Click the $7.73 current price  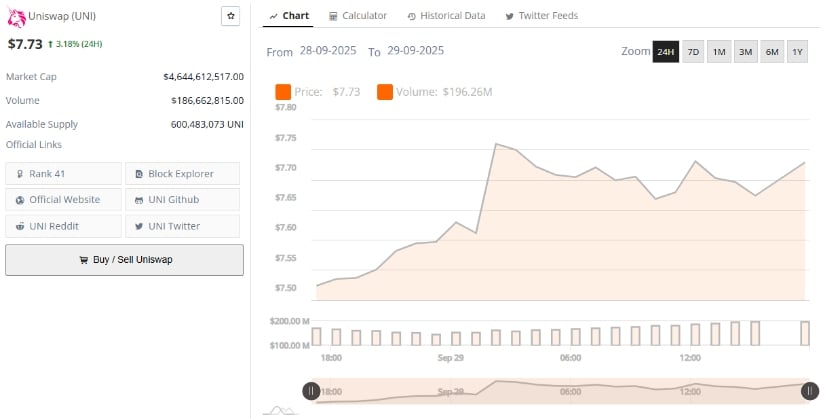click(25, 44)
